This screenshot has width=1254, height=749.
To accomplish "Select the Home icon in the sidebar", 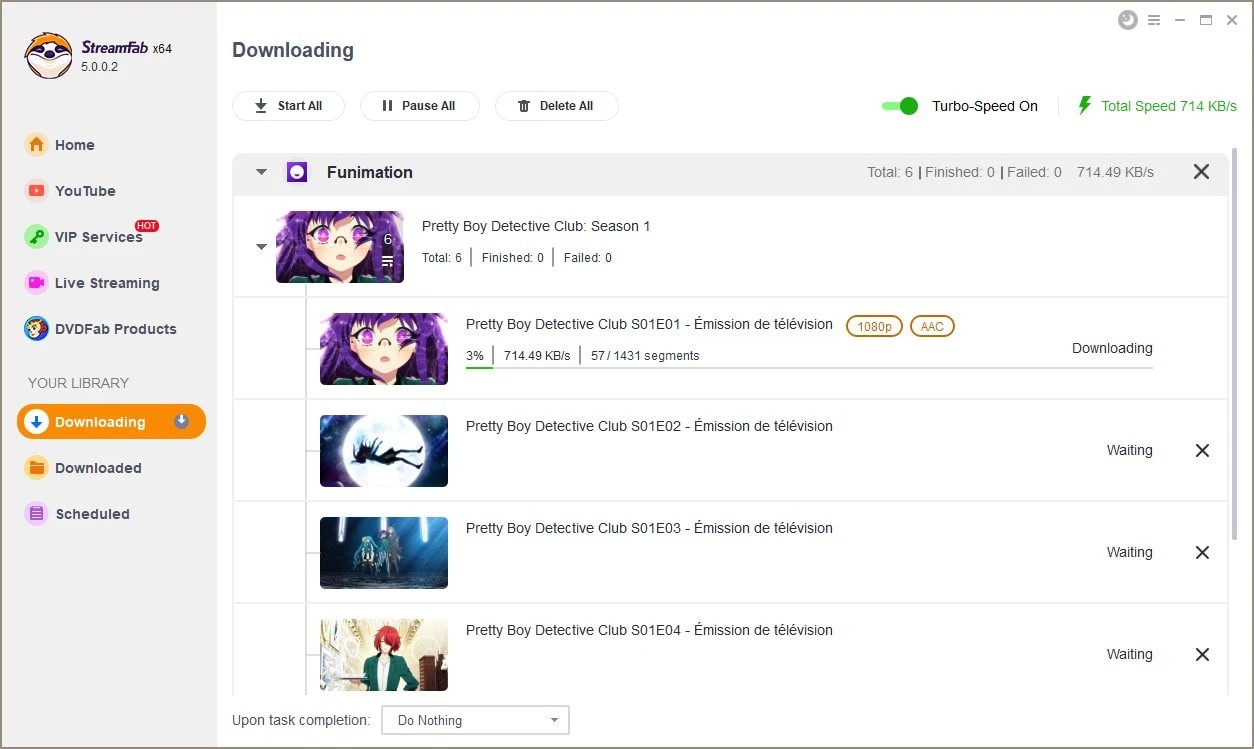I will (x=36, y=144).
